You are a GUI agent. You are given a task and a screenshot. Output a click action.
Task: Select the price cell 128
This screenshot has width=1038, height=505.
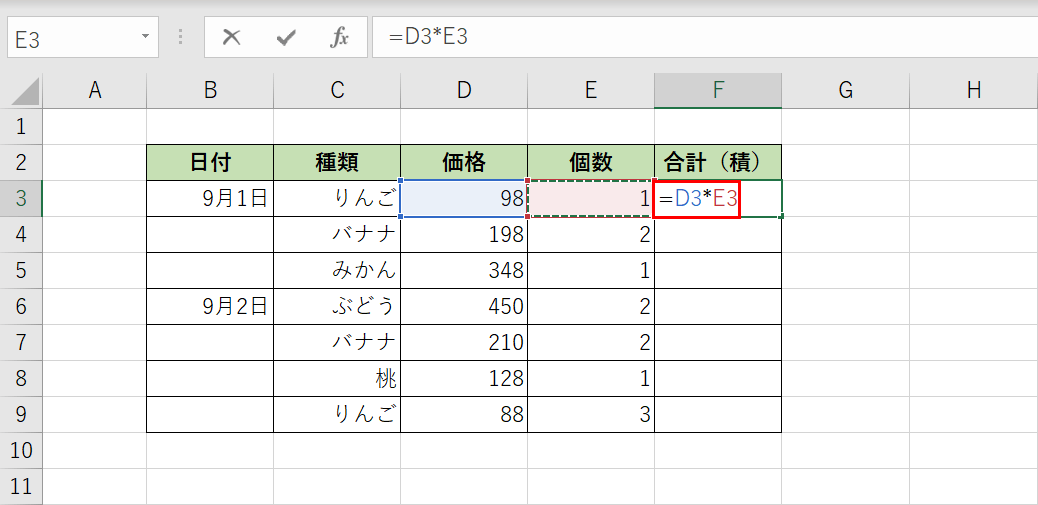click(464, 379)
